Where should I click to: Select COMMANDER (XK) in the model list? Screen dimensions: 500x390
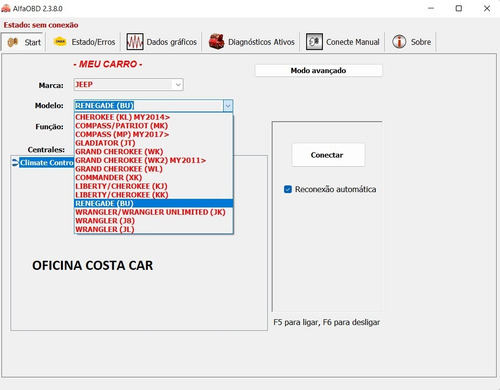[153, 178]
